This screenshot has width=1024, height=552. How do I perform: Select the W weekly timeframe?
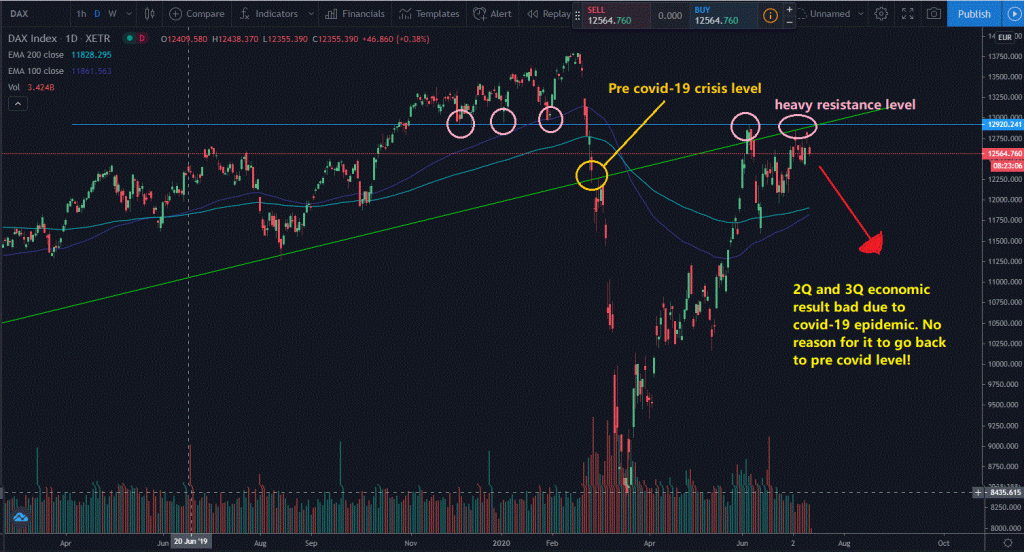click(x=111, y=14)
